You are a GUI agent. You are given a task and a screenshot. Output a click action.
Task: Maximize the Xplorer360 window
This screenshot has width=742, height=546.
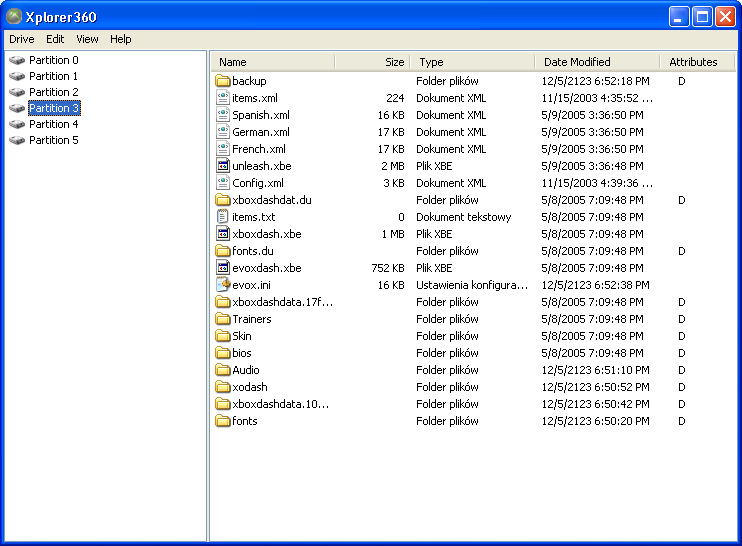click(x=702, y=17)
